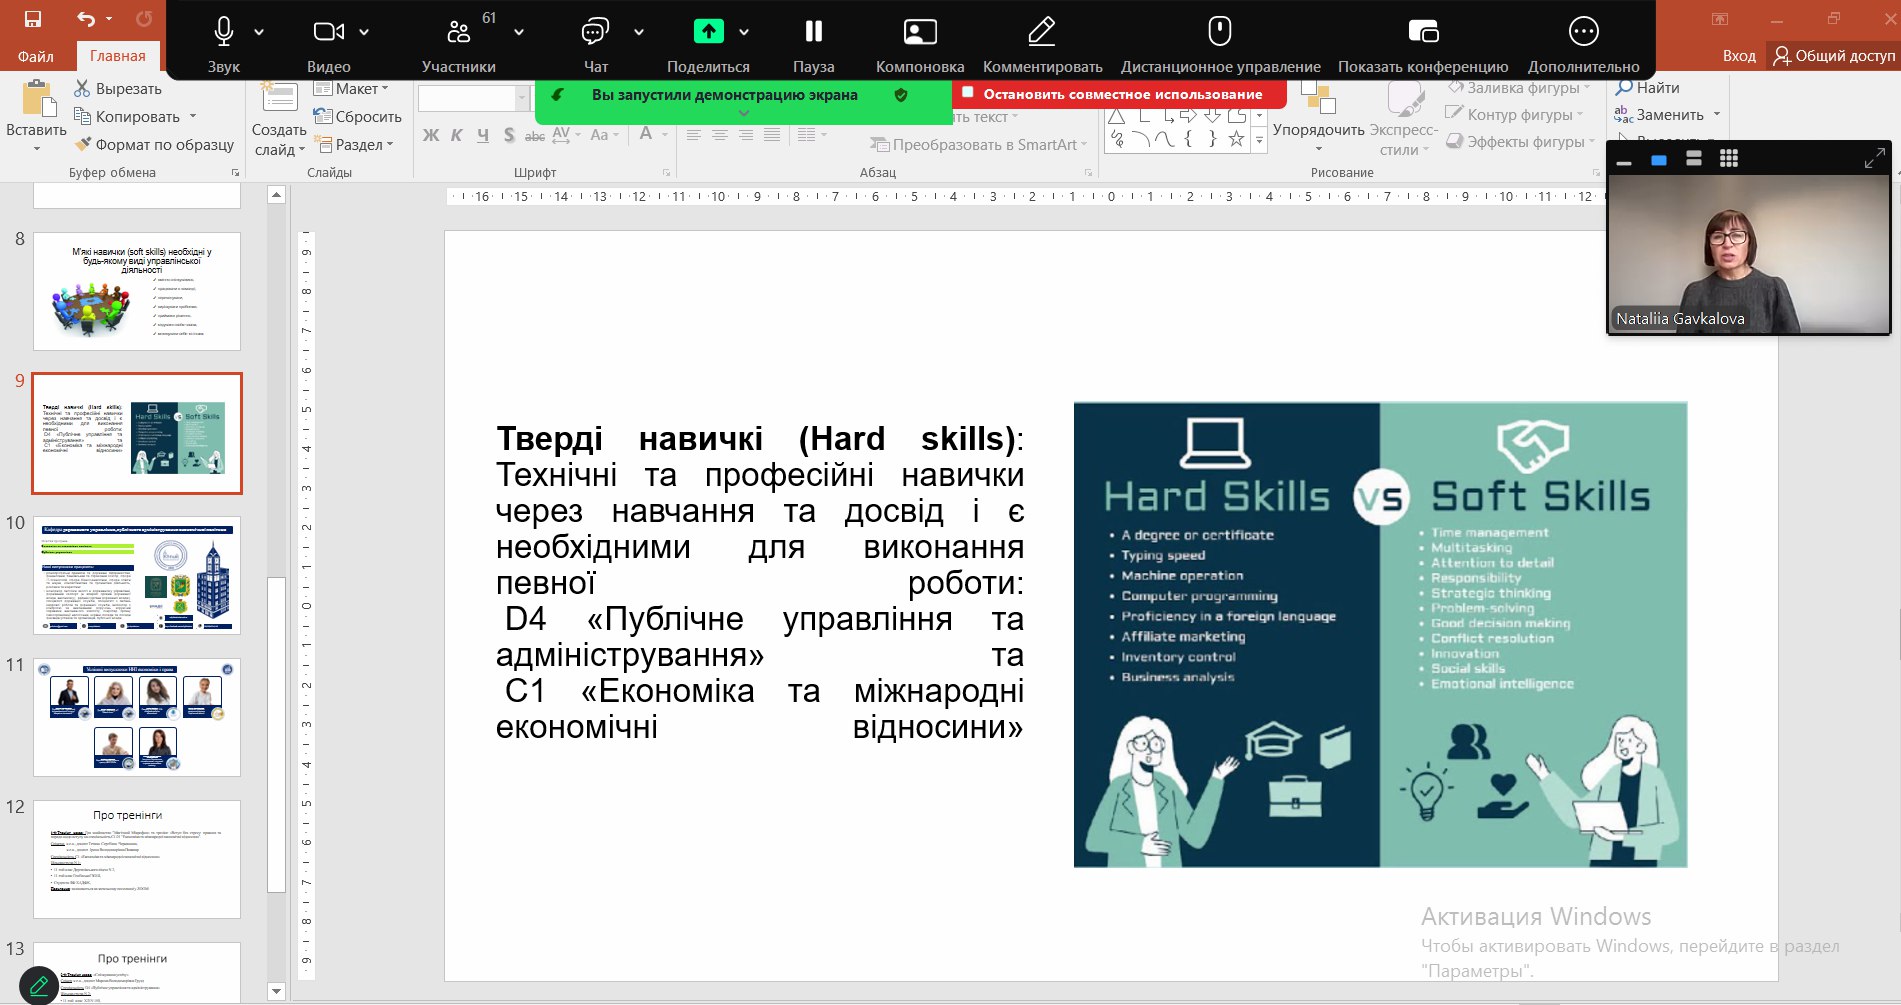Mute microphone with the Звук icon
The width and height of the screenshot is (1901, 1005).
coord(223,32)
